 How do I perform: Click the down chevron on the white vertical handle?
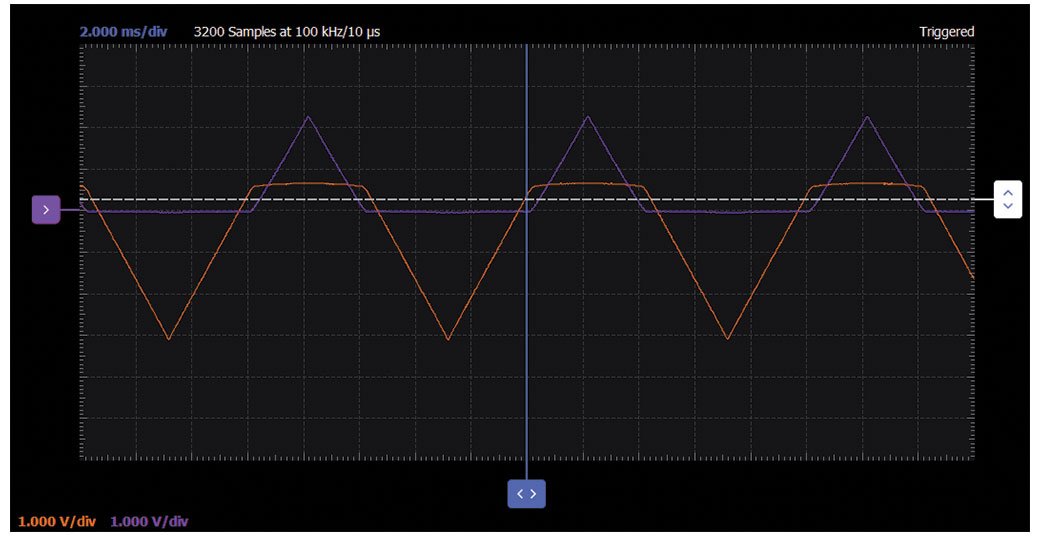(x=1007, y=206)
